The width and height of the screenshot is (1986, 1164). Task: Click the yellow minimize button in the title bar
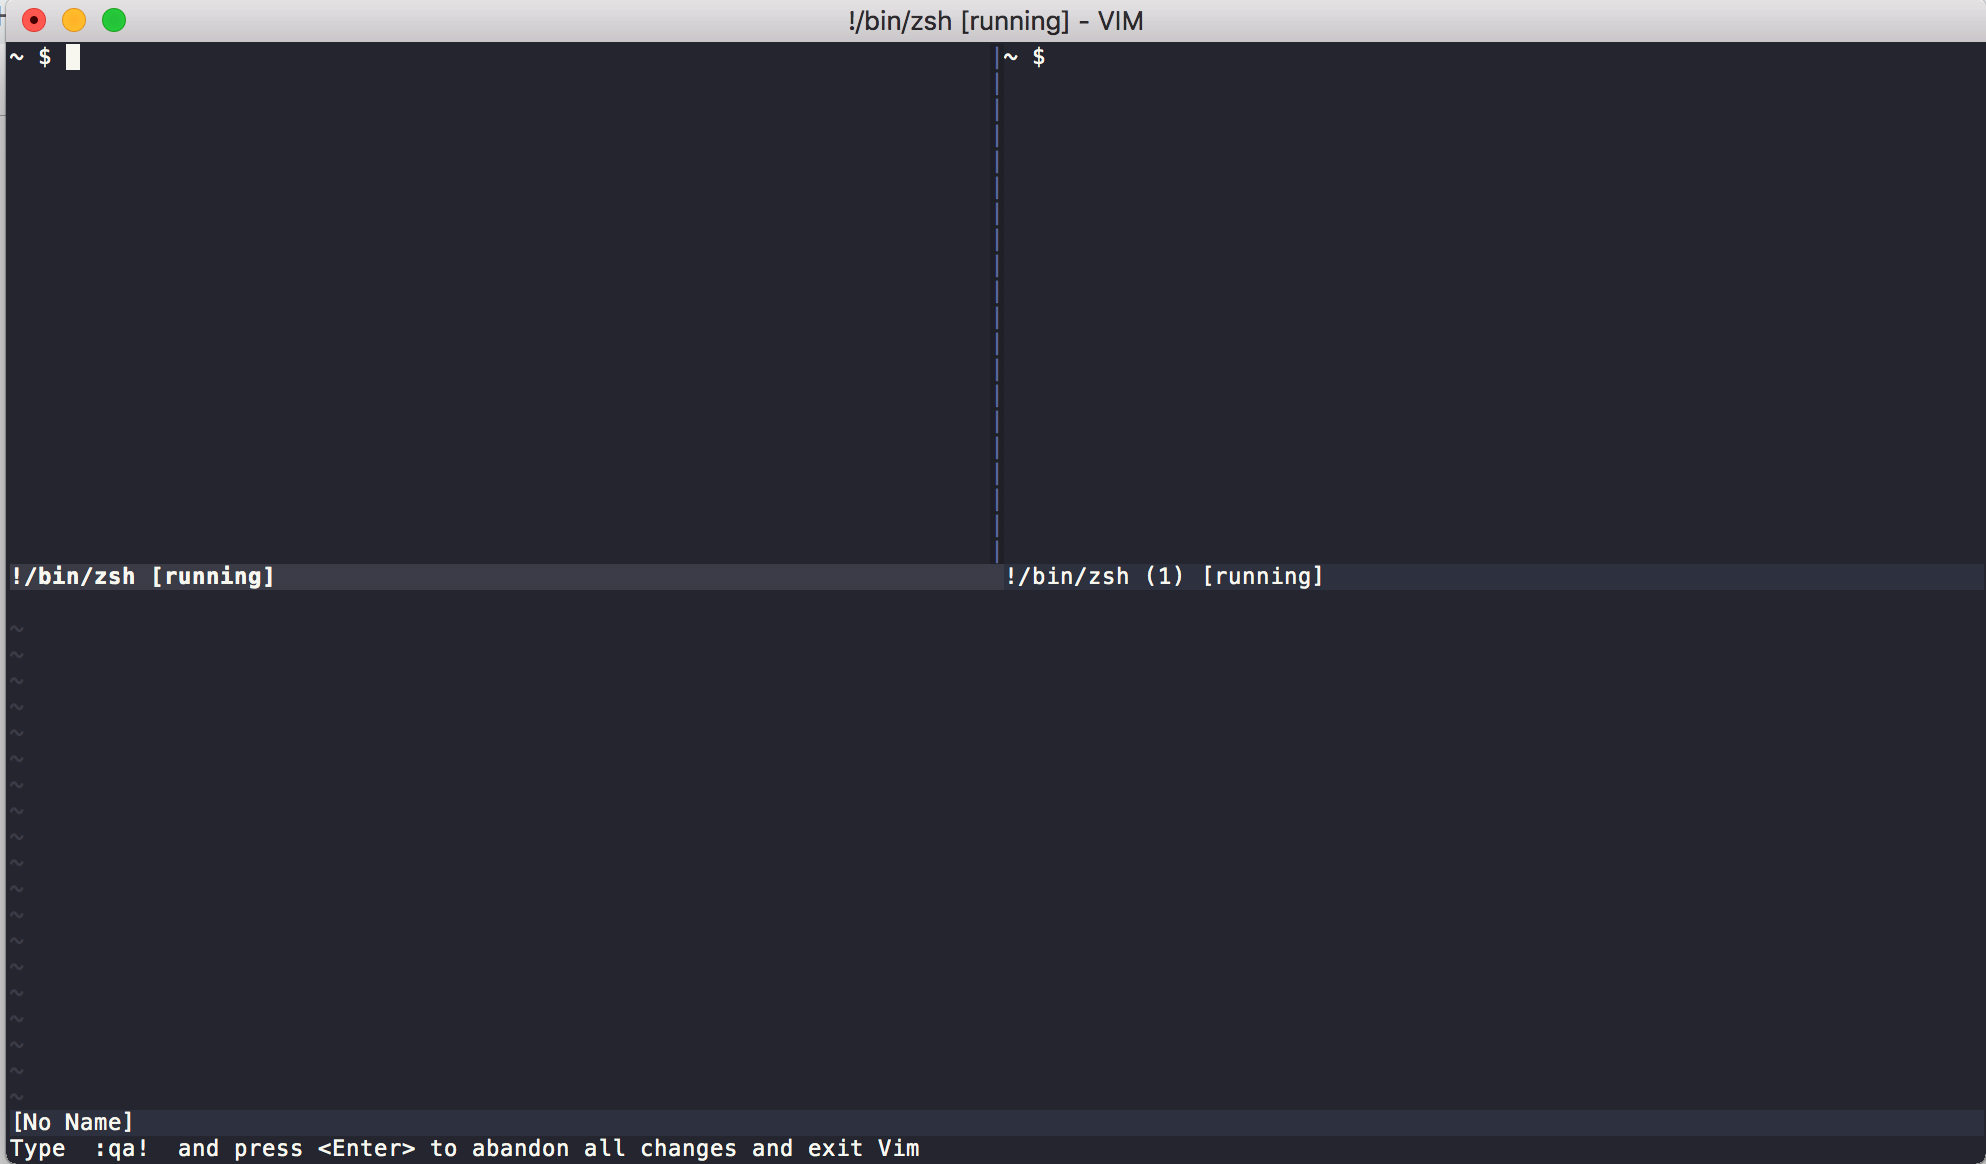coord(73,19)
